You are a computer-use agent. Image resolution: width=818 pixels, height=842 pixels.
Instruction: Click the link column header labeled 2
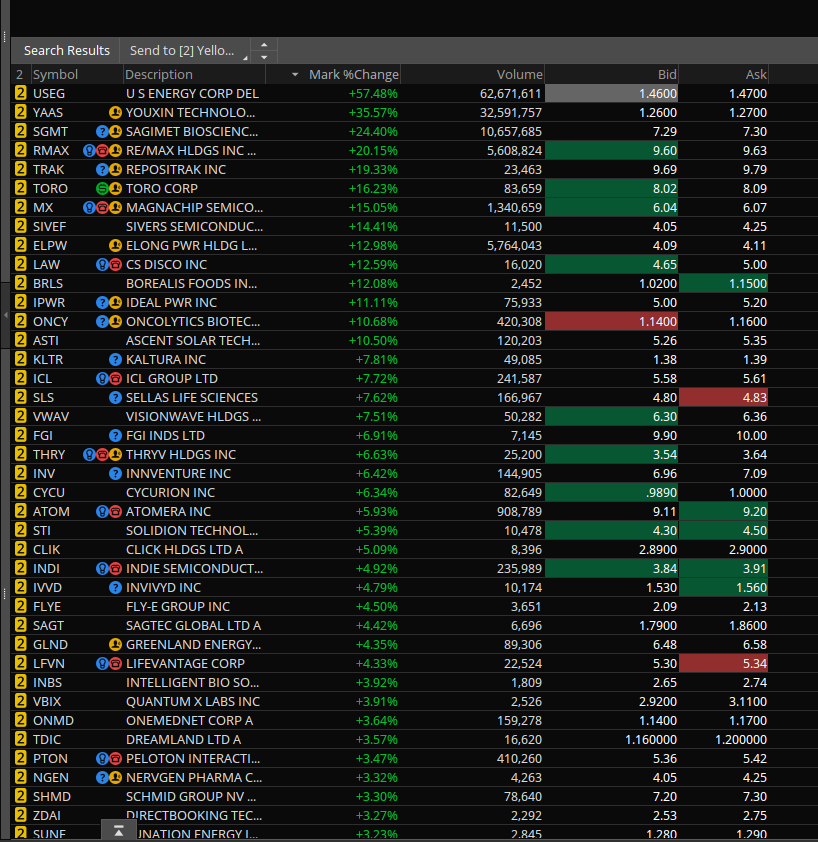click(20, 75)
